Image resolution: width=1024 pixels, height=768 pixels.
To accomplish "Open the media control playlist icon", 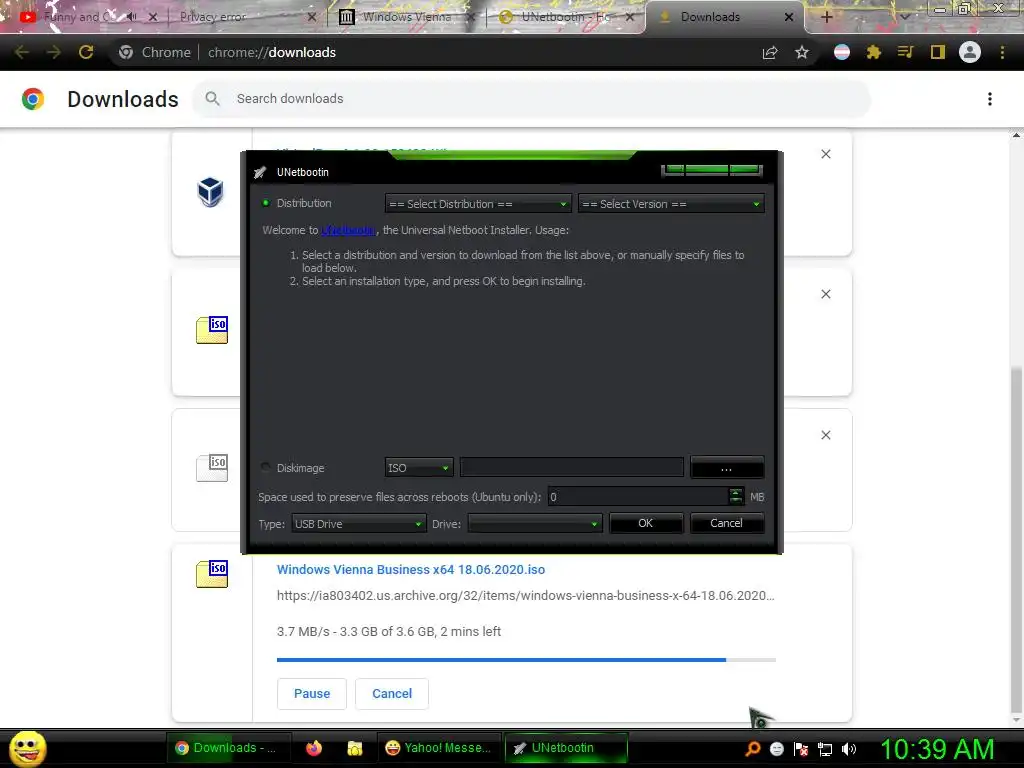I will coord(905,52).
